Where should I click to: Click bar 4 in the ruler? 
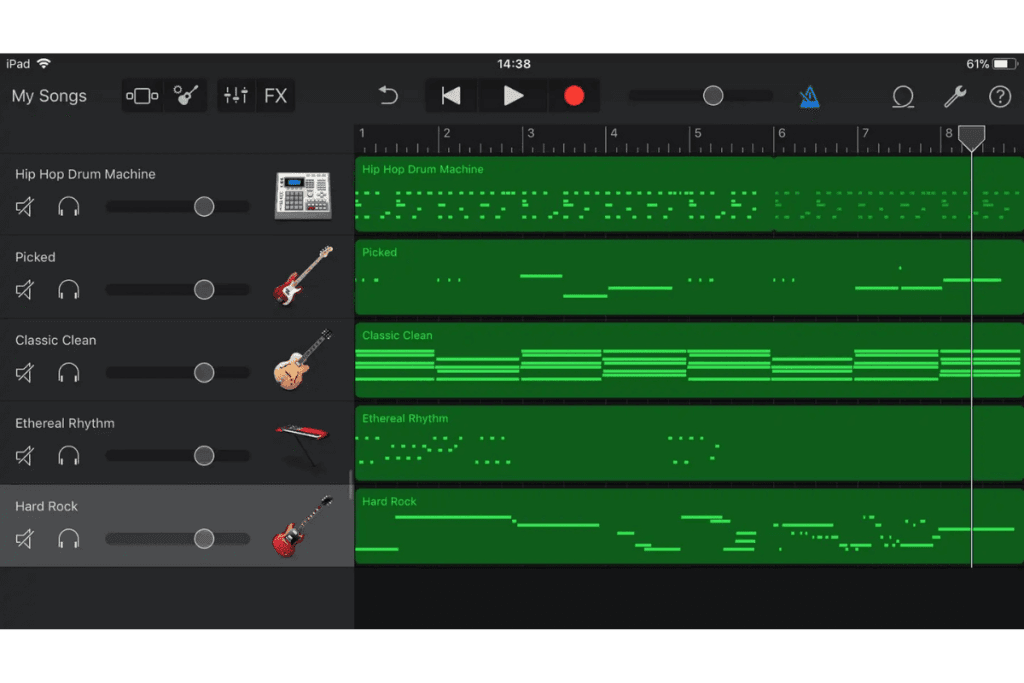point(614,133)
